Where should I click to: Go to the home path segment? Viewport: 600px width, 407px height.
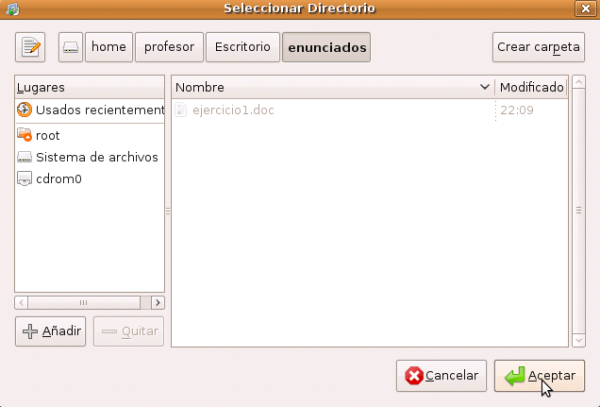(108, 47)
